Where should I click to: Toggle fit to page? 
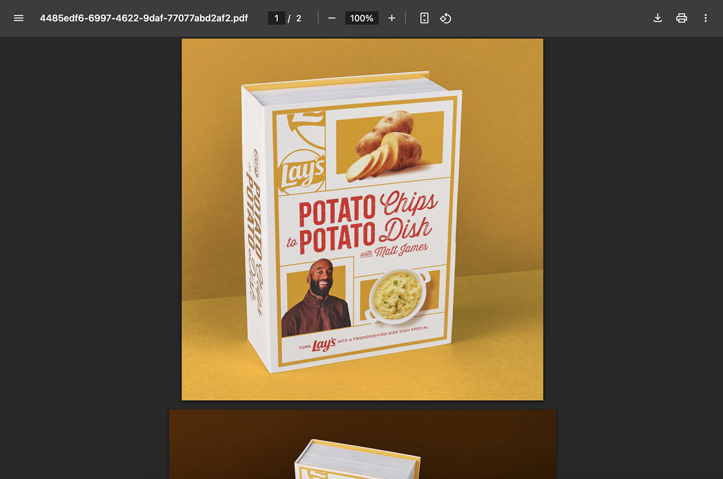point(424,18)
